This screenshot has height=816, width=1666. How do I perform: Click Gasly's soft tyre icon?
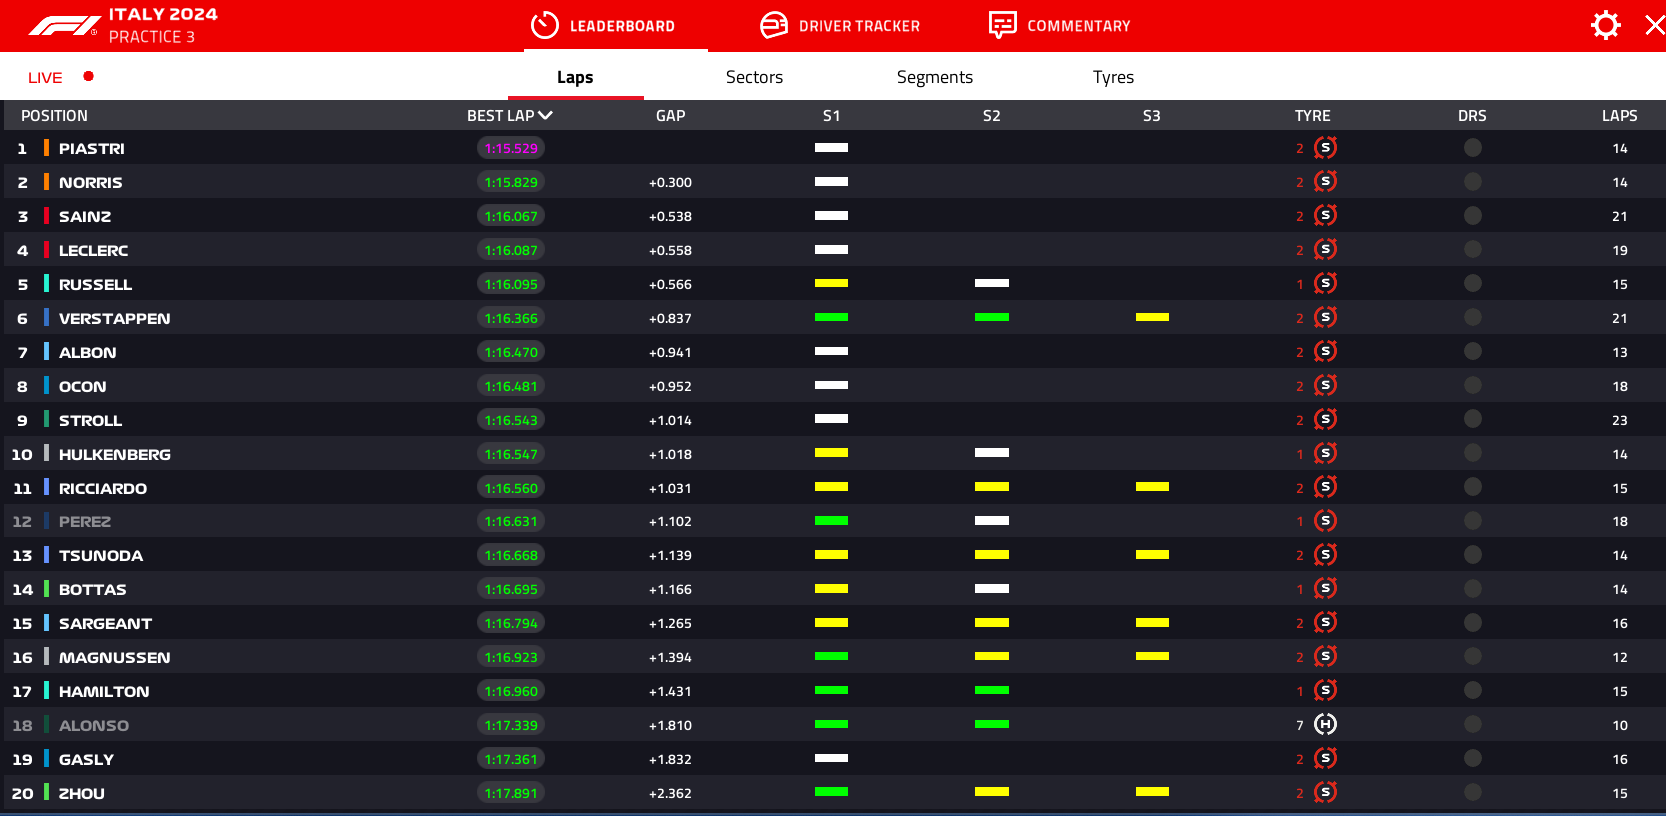(x=1325, y=759)
